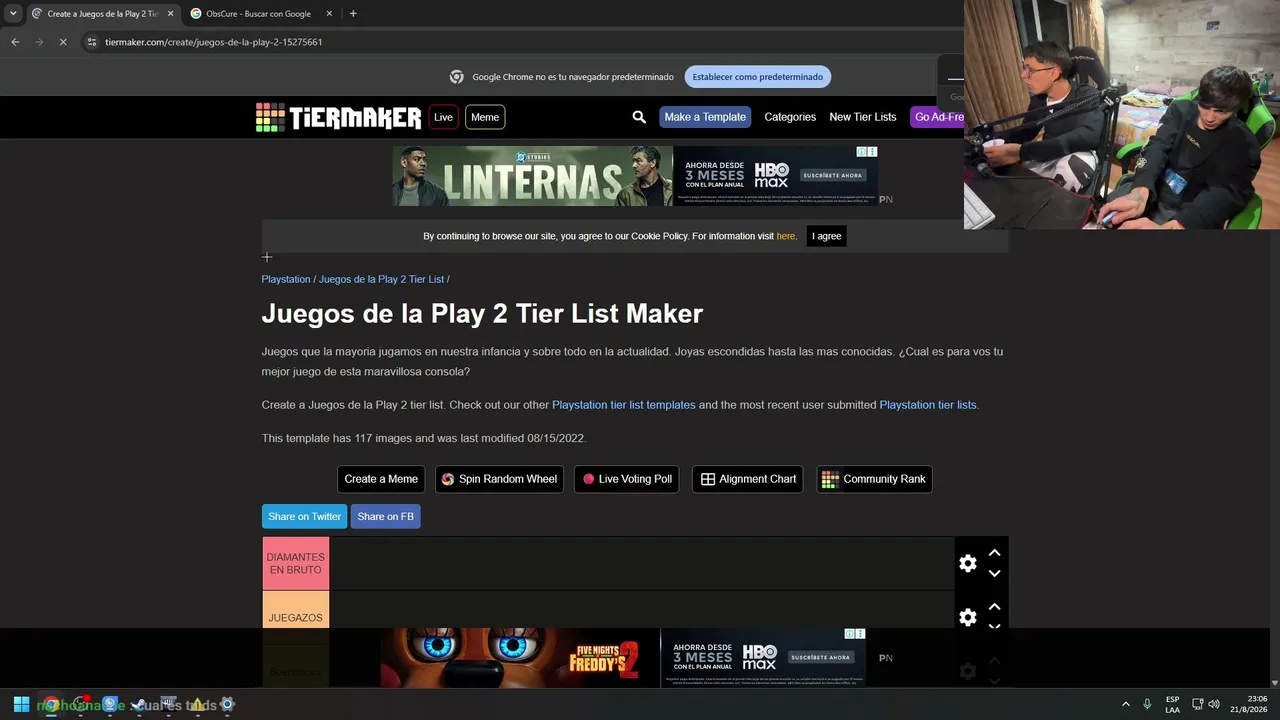
Task: View Community Rank
Action: click(x=874, y=479)
